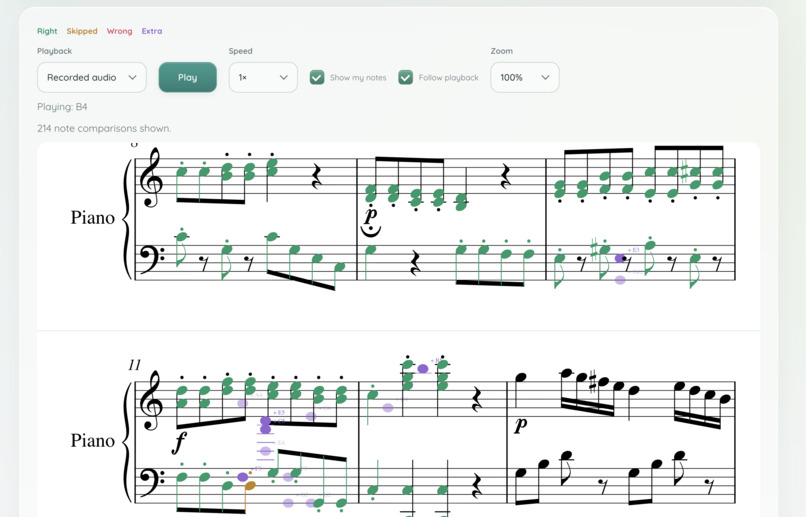This screenshot has width=806, height=517.
Task: Click the green Right legend label
Action: pos(47,31)
